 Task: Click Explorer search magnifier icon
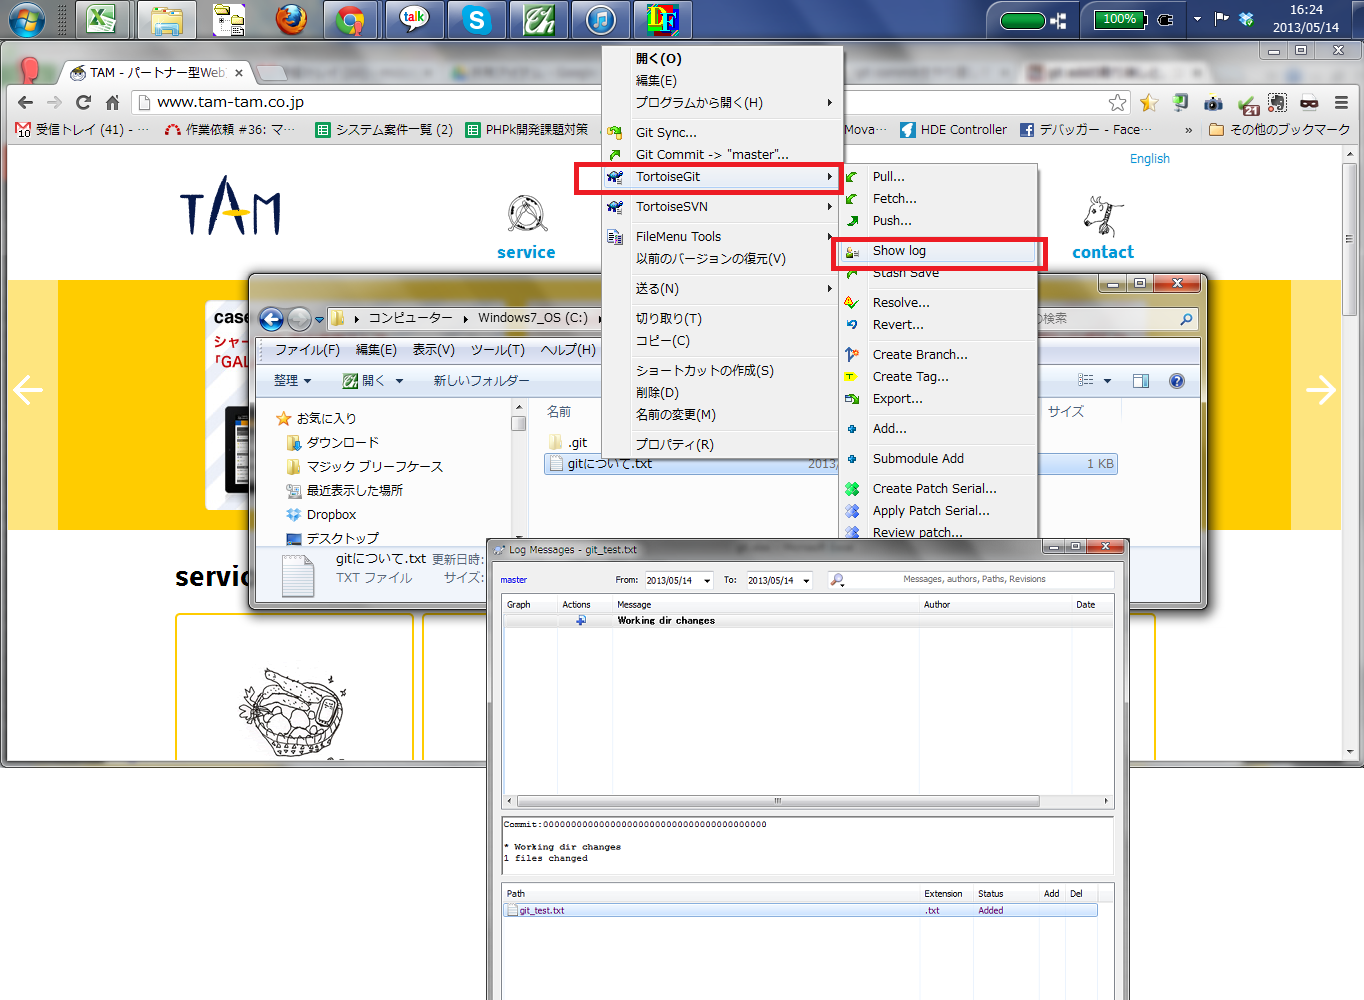pos(1186,319)
